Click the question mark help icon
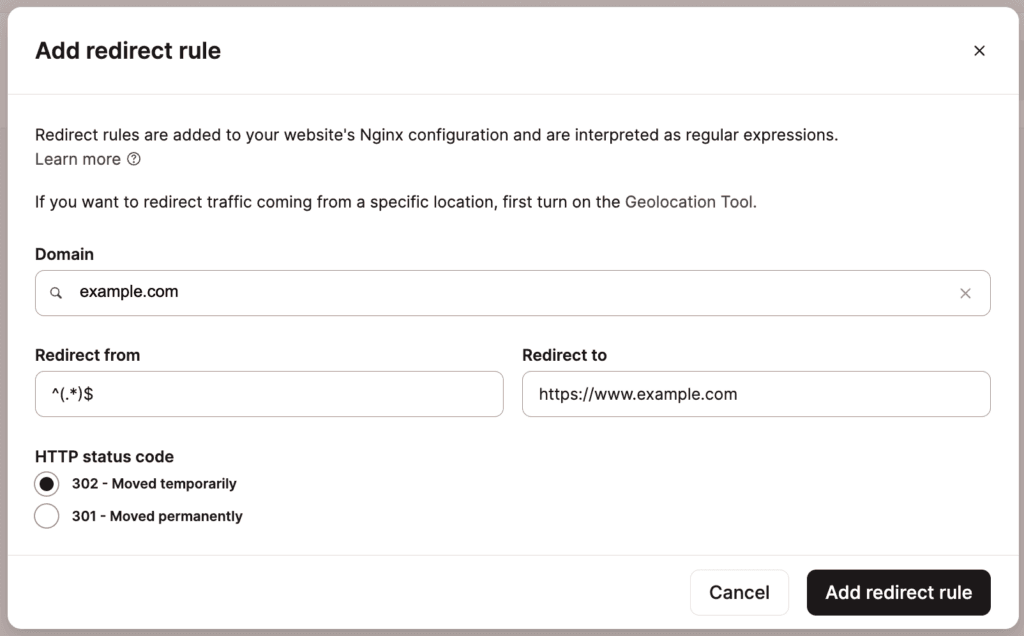The image size is (1024, 636). coord(134,159)
